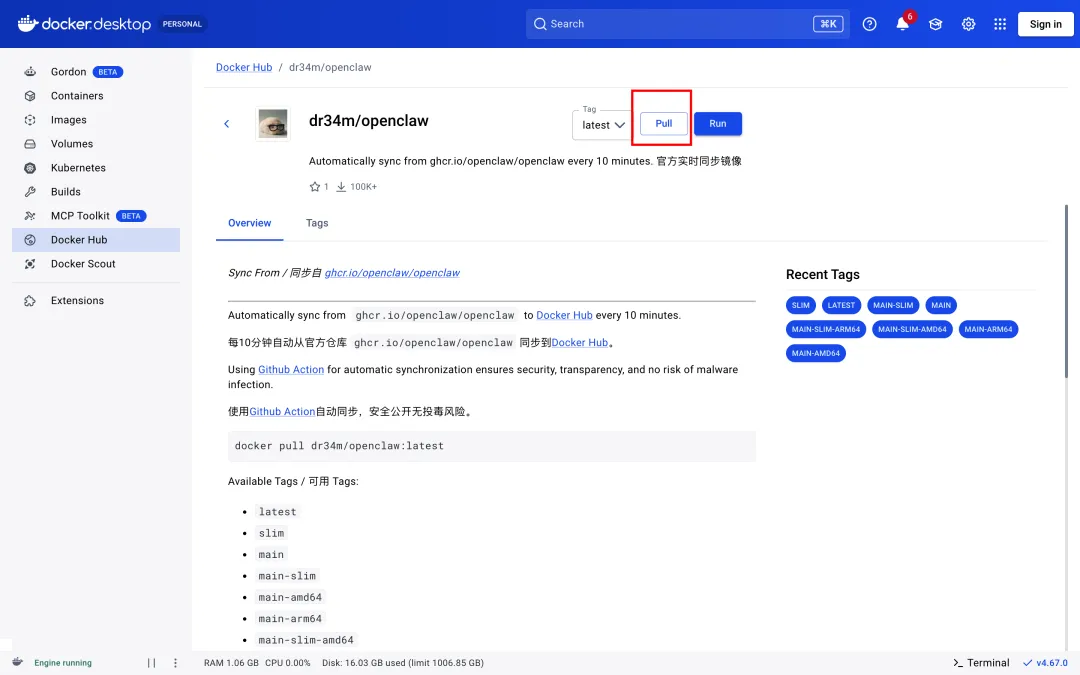Click version v4.67.0 in status bar
The height and width of the screenshot is (675, 1080).
[x=1045, y=663]
